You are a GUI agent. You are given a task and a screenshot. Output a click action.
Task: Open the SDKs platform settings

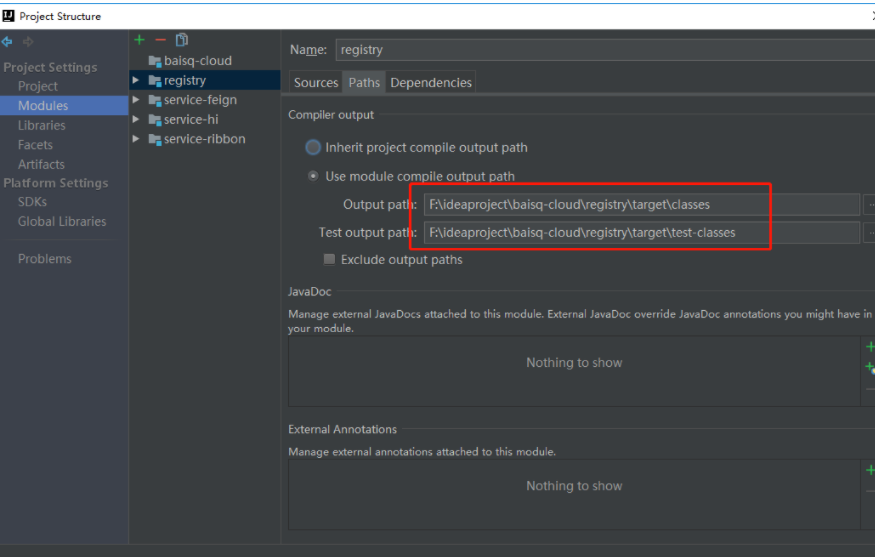point(32,201)
